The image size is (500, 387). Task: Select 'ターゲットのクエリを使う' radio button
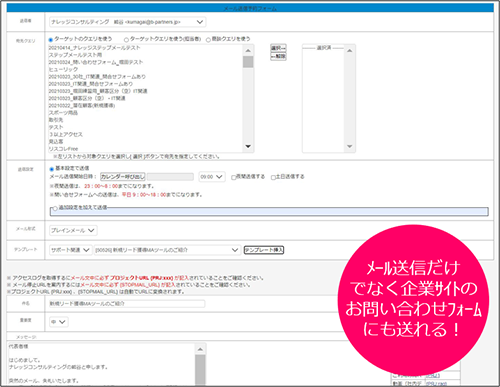[51, 40]
